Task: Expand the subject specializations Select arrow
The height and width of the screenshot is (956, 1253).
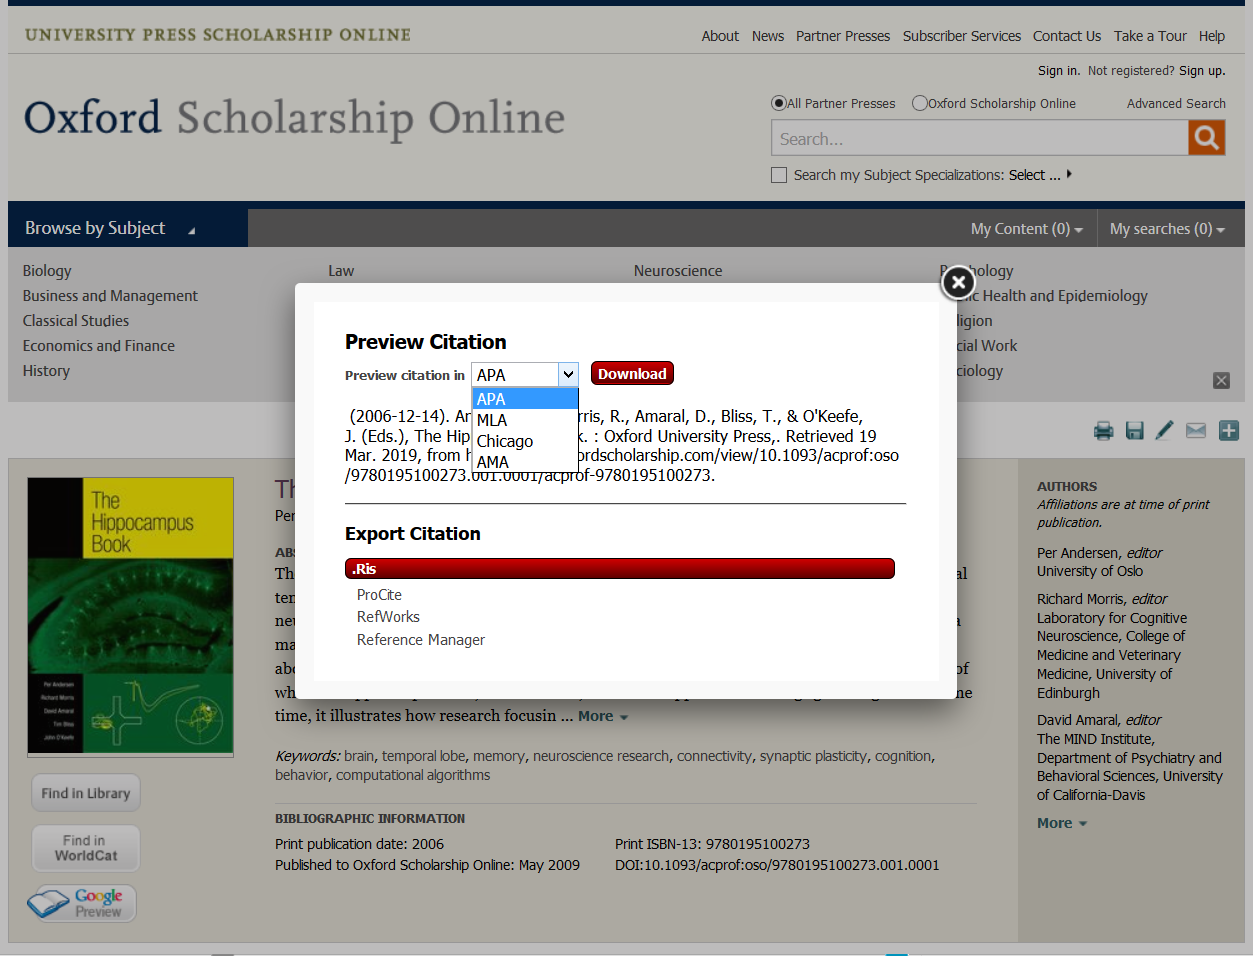Action: [1069, 174]
